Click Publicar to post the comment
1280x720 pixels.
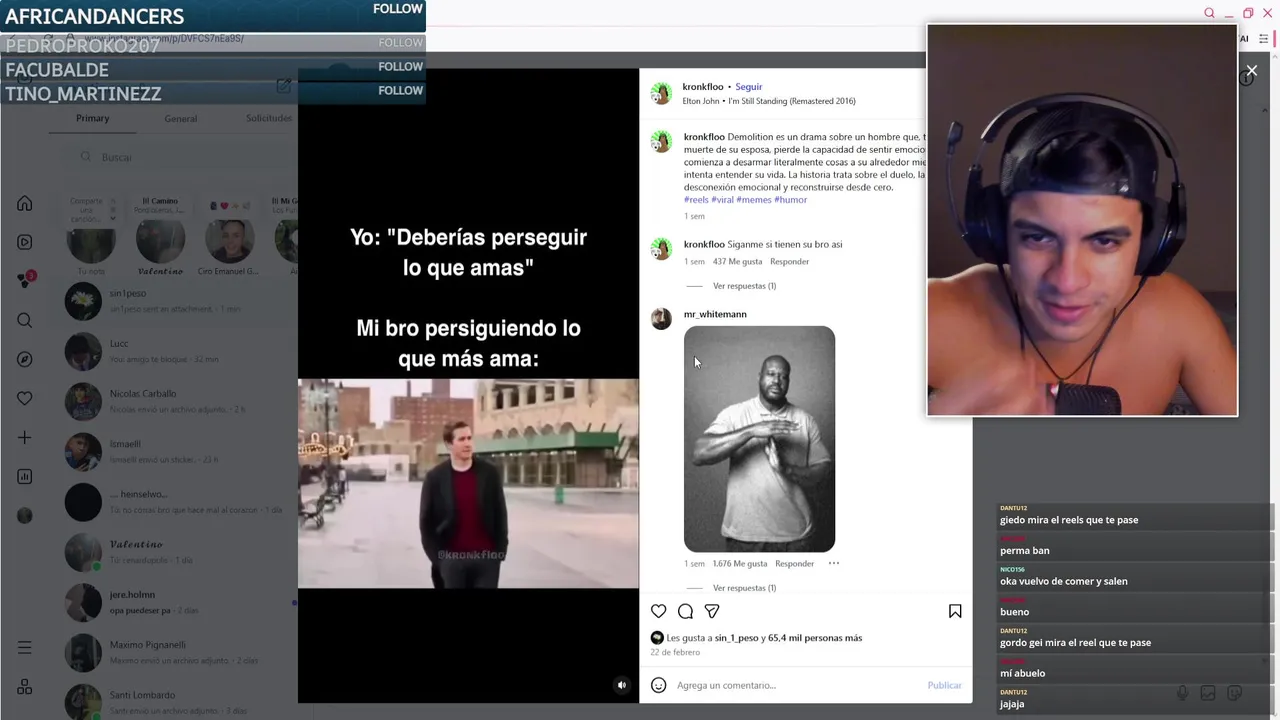pos(944,685)
